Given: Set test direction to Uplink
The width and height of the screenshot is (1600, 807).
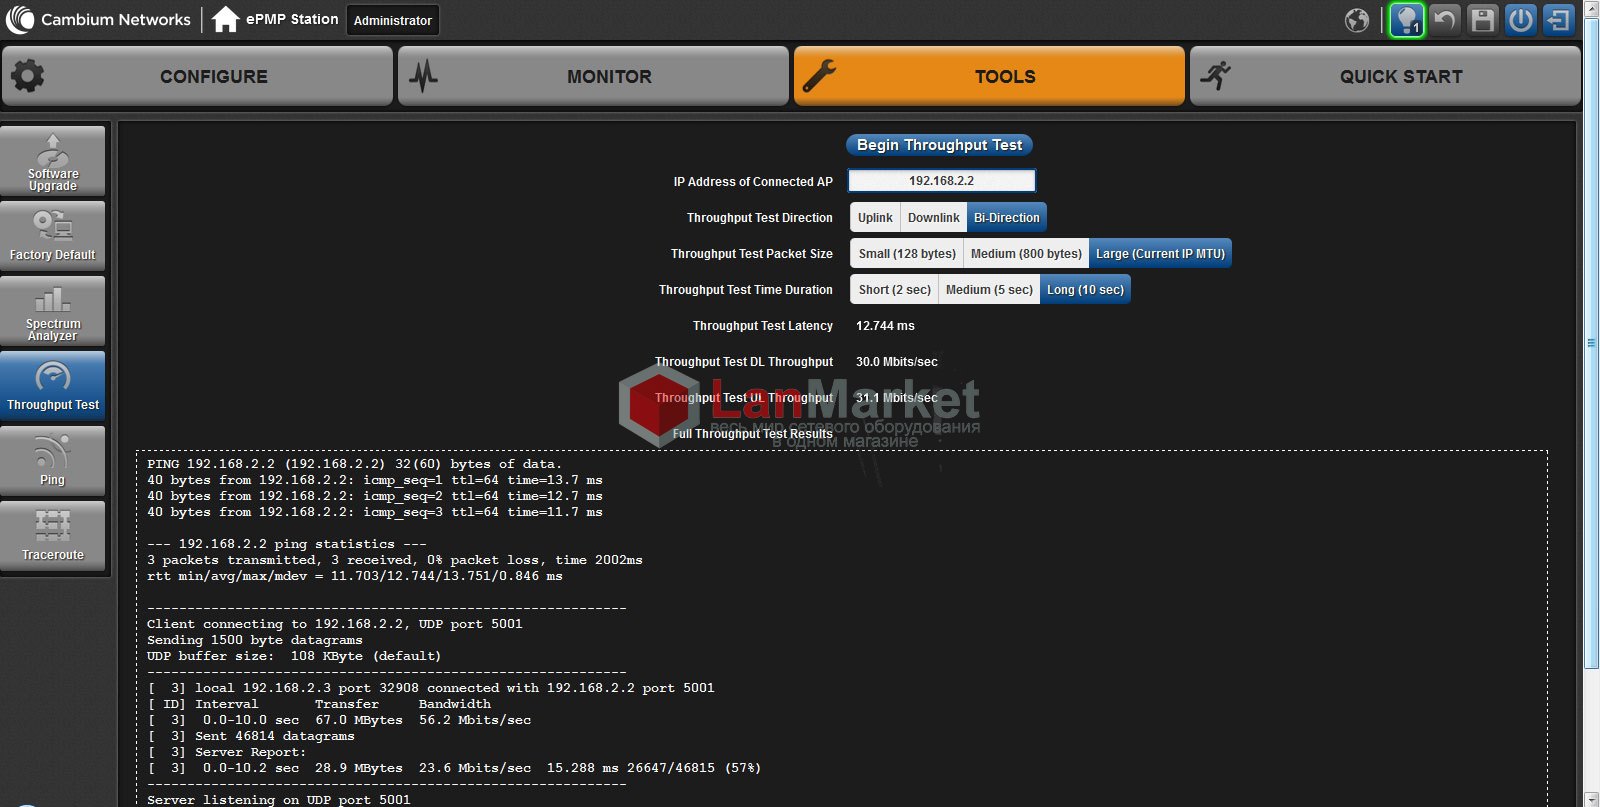Looking at the screenshot, I should point(875,218).
